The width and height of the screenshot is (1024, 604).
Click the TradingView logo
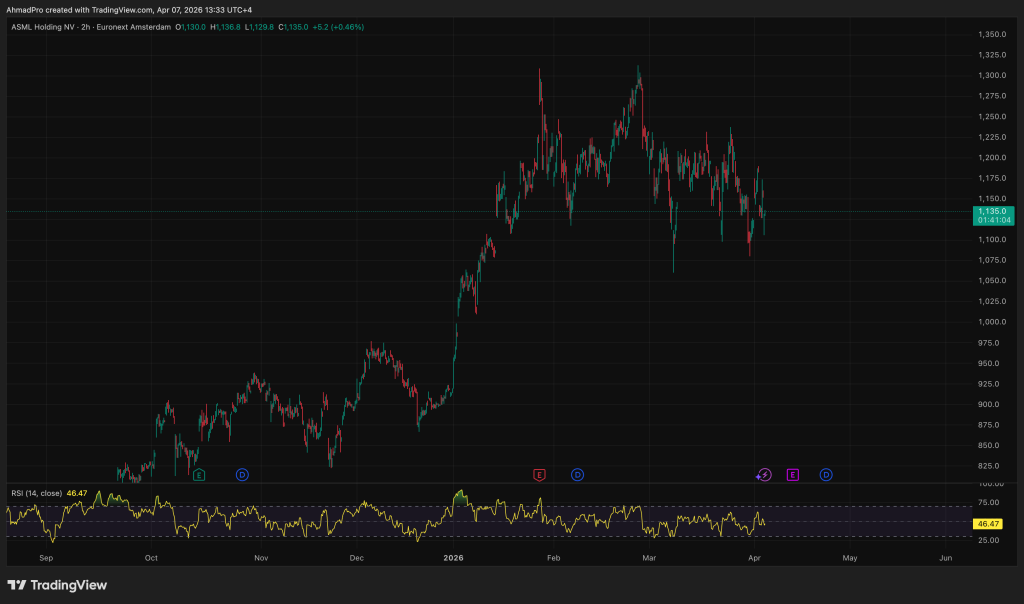coord(57,585)
